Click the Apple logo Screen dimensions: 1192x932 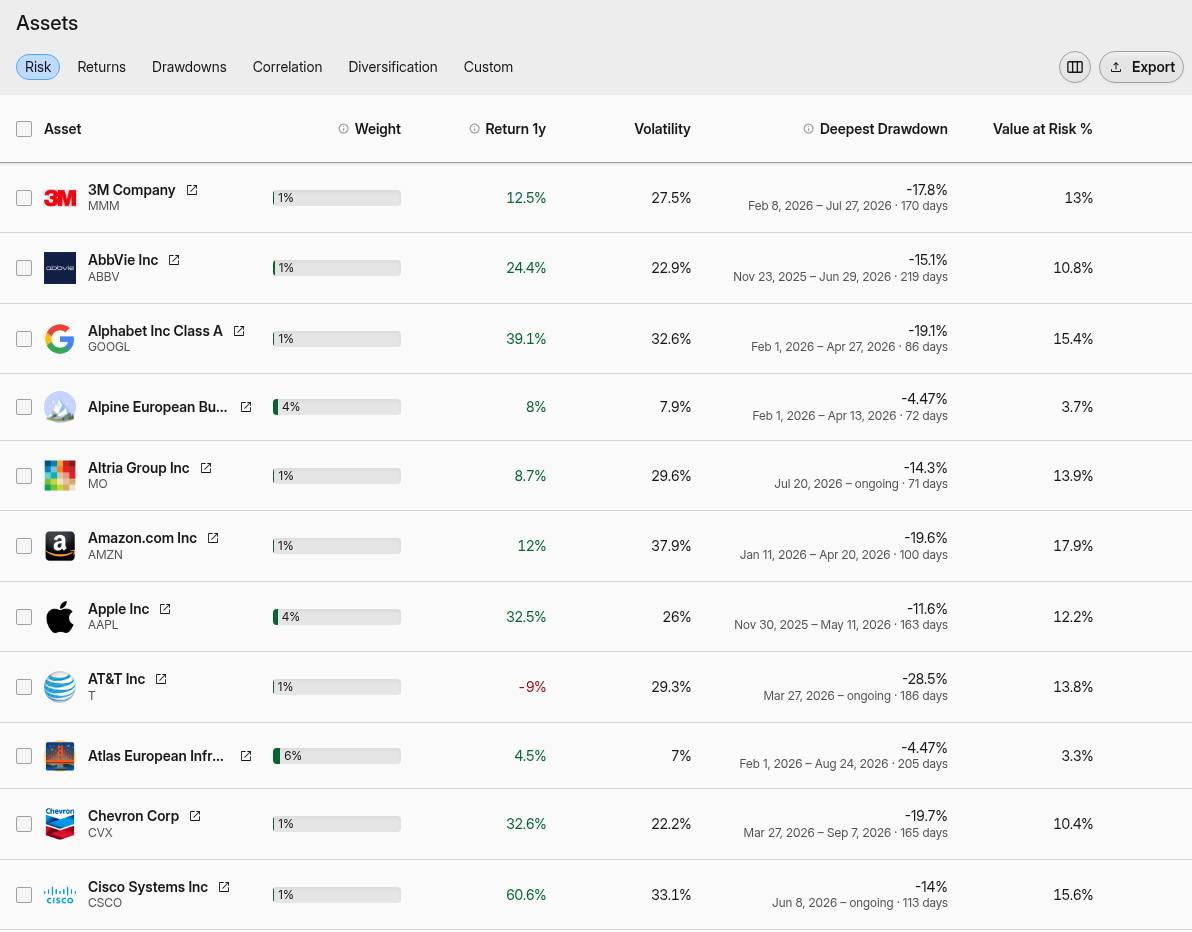(60, 617)
